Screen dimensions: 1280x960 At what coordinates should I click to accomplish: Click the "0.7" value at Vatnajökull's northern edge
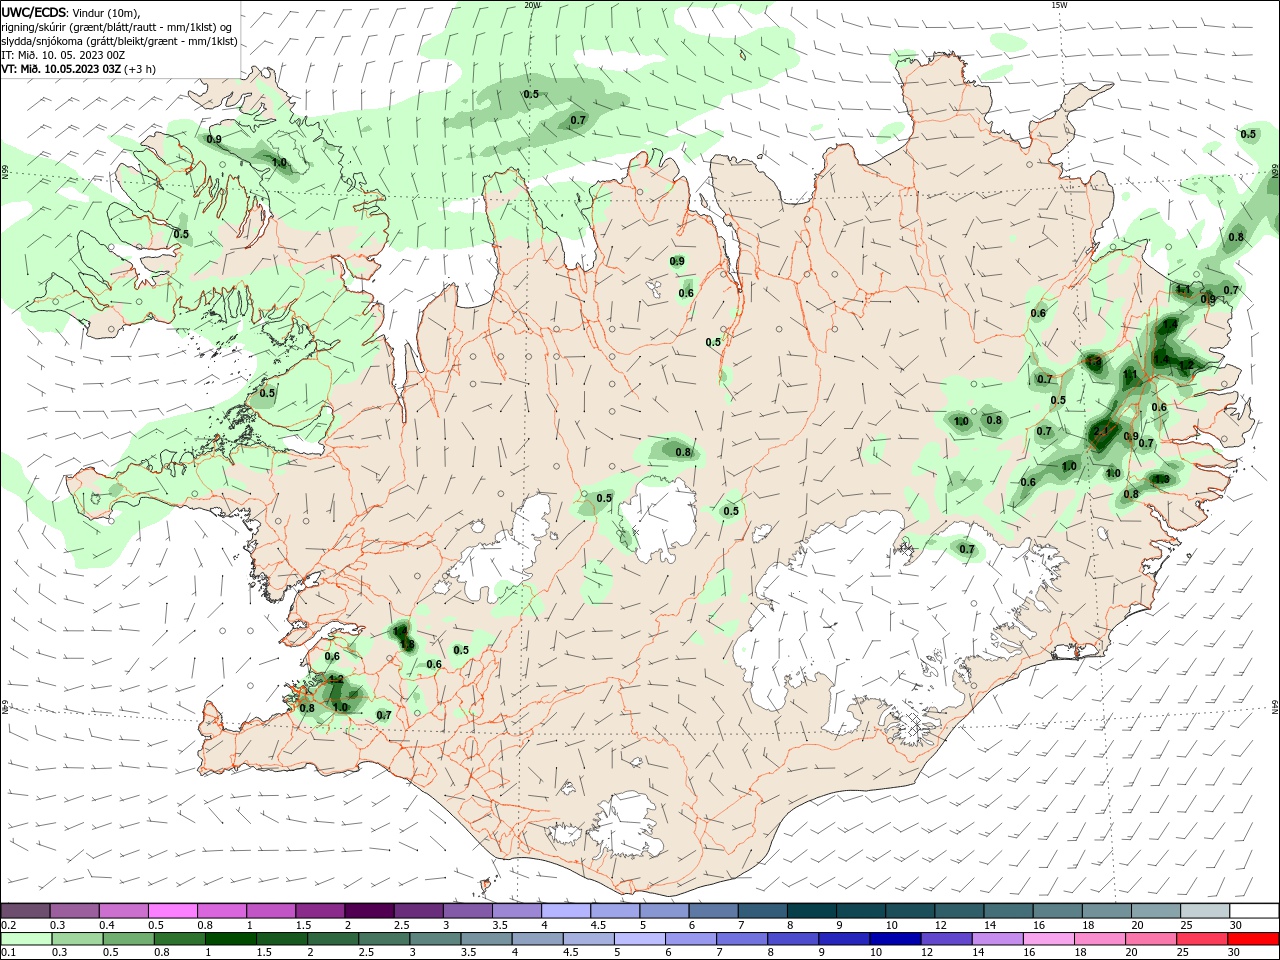[x=967, y=549]
